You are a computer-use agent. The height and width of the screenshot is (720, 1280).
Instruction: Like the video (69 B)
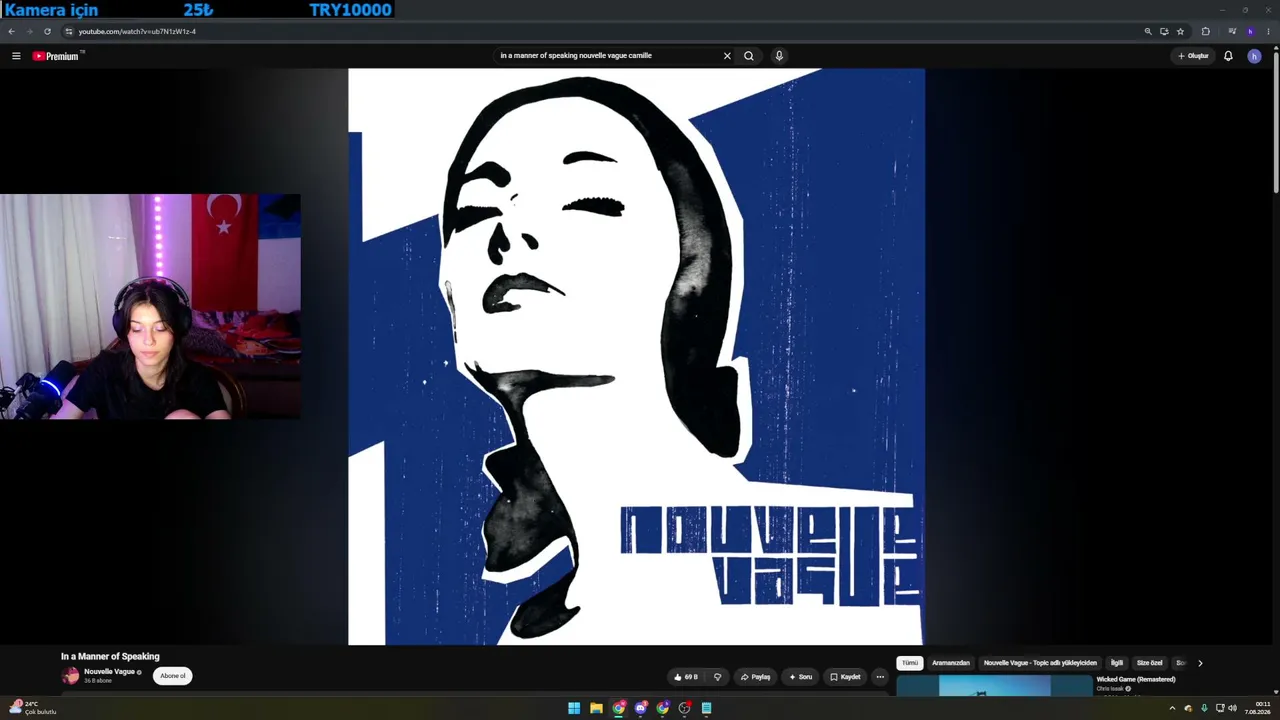coord(685,677)
